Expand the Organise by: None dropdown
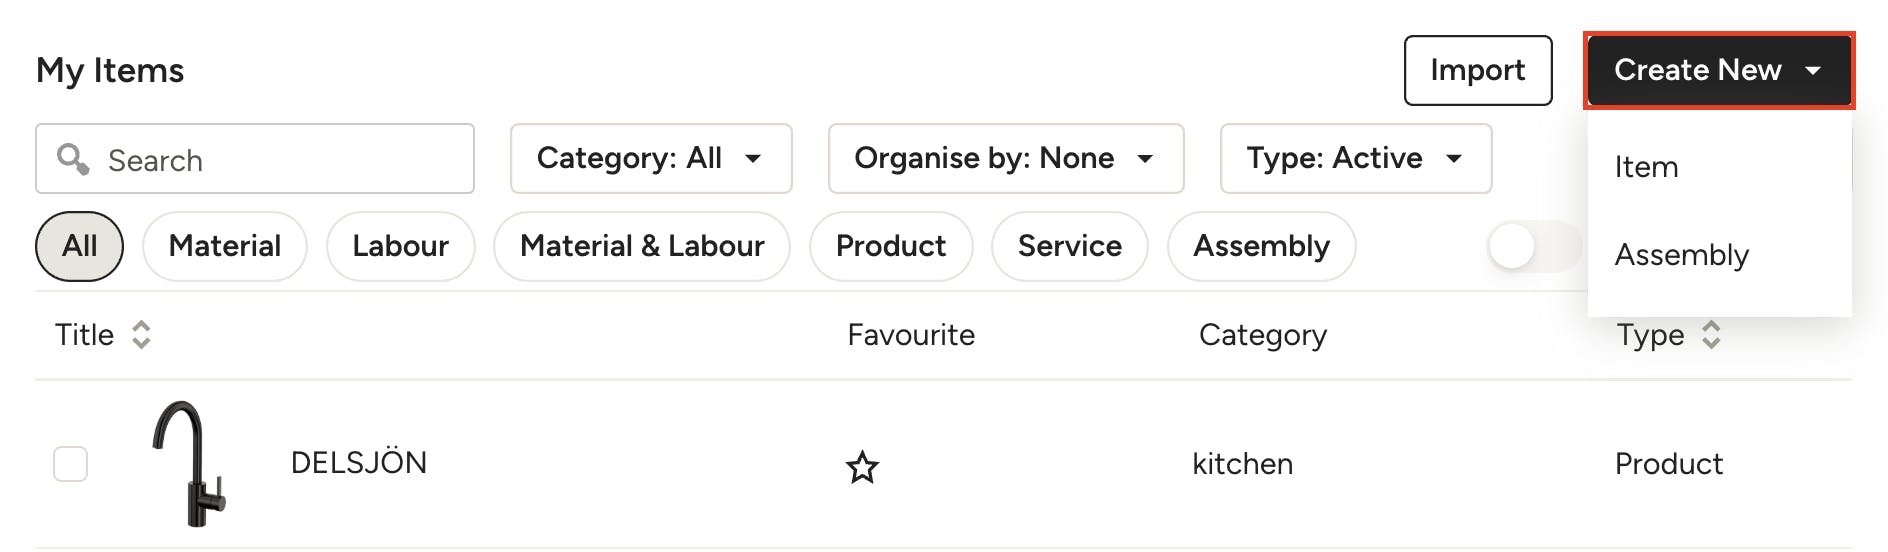Image resolution: width=1888 pixels, height=552 pixels. click(x=1005, y=158)
